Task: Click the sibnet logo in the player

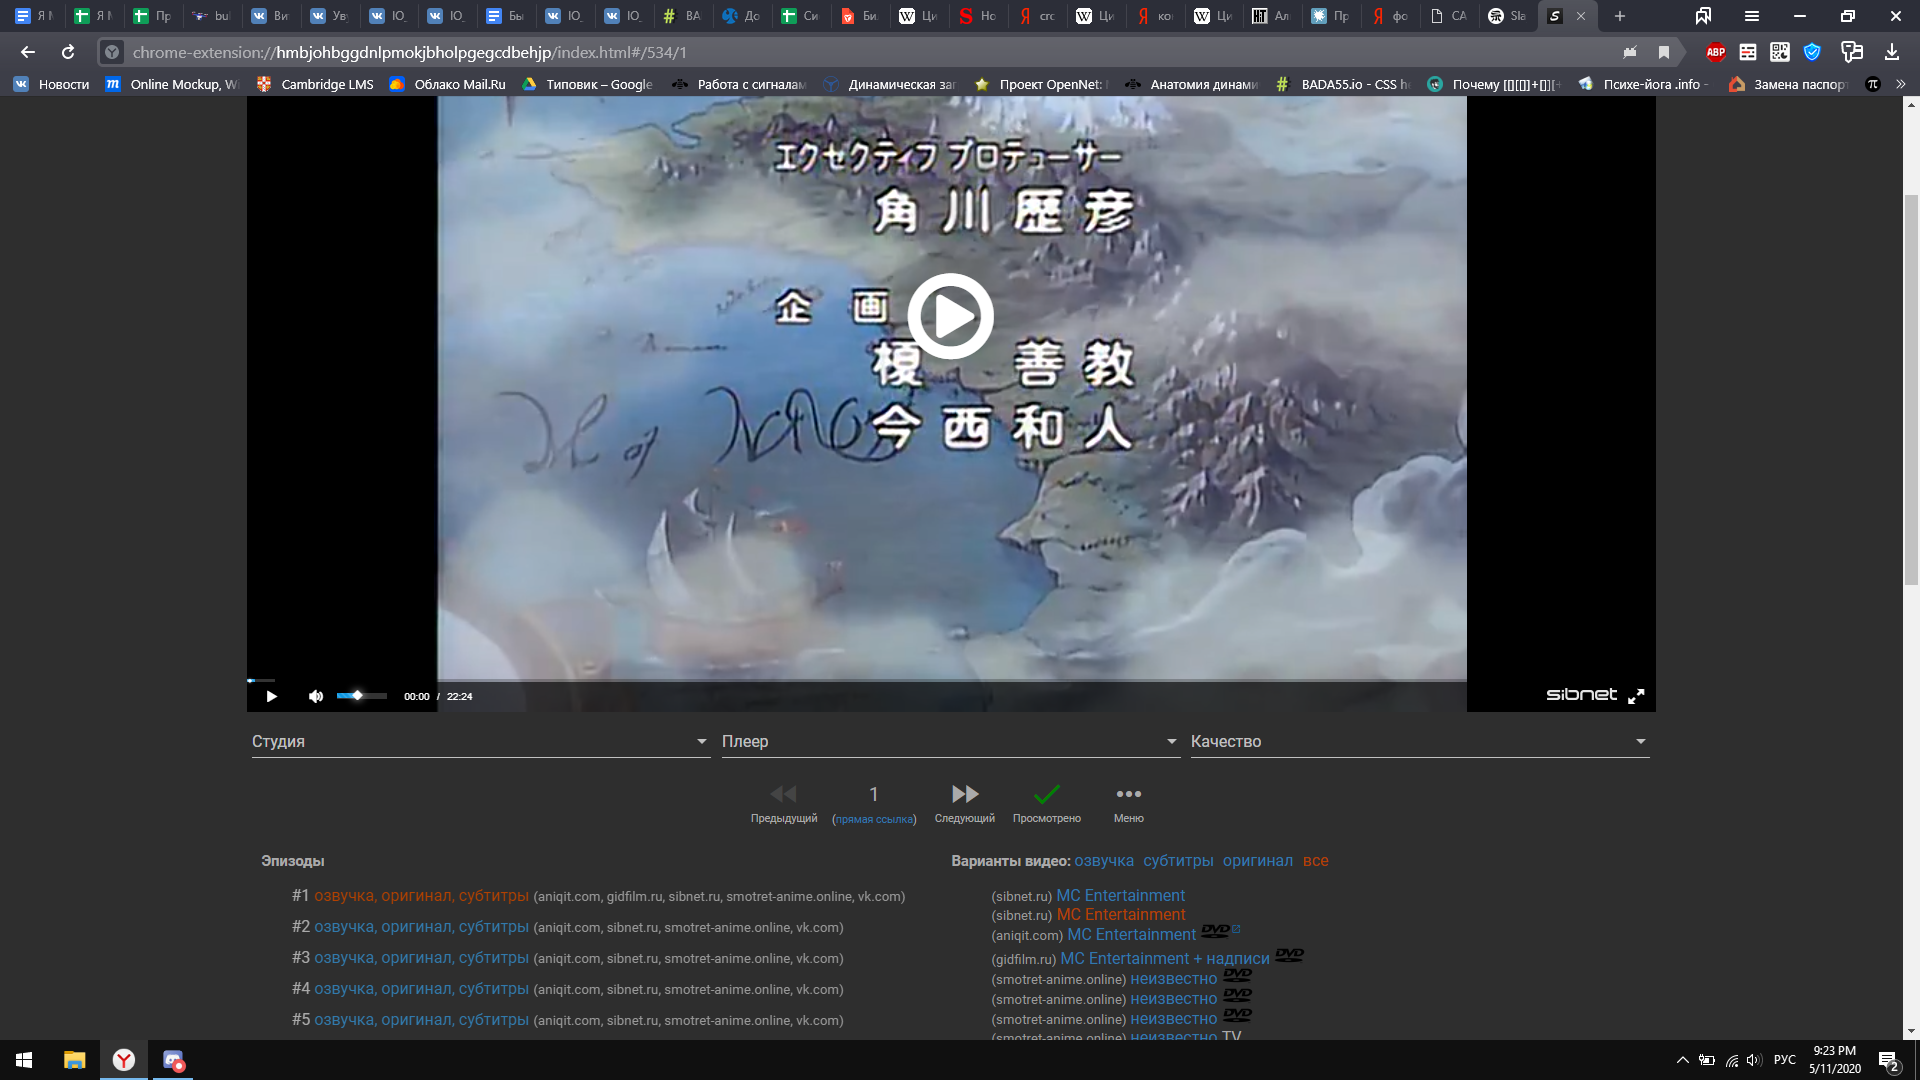Action: click(x=1581, y=693)
